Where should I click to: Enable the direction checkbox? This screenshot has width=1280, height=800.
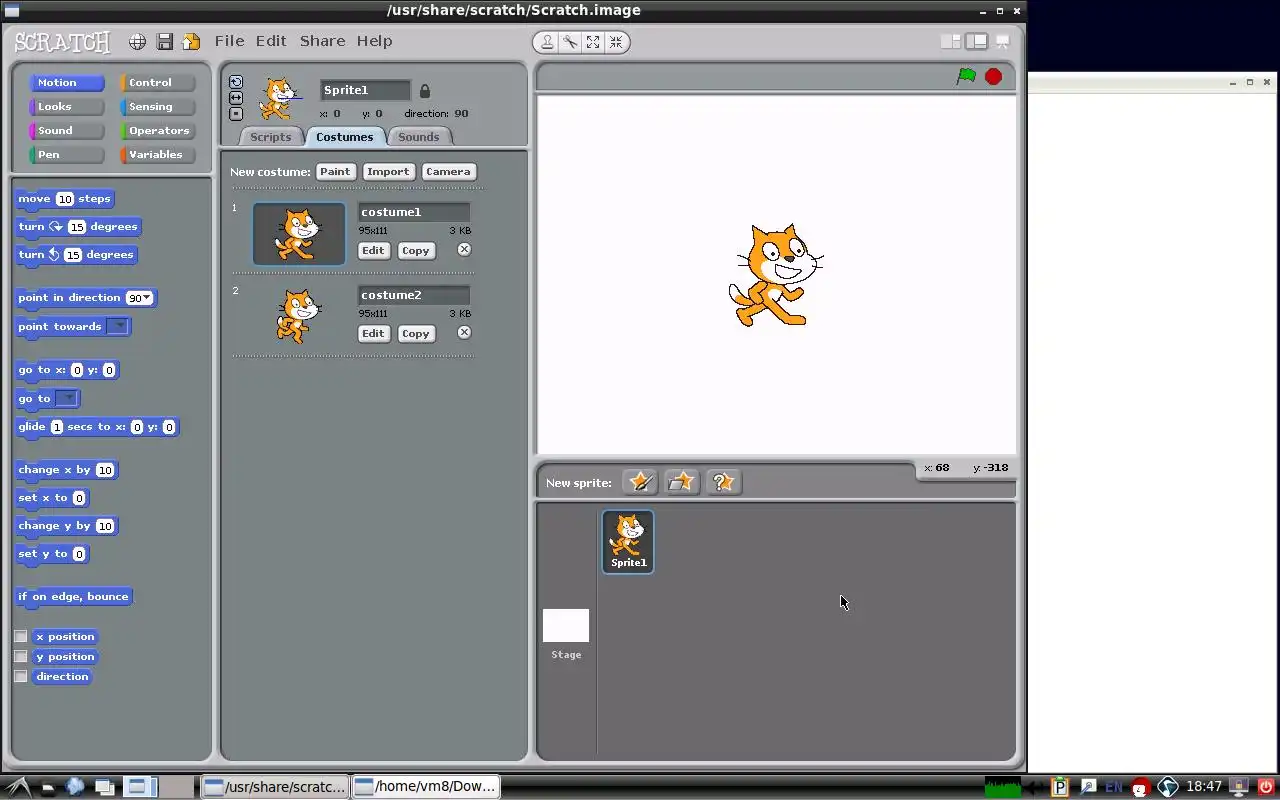[x=21, y=677]
